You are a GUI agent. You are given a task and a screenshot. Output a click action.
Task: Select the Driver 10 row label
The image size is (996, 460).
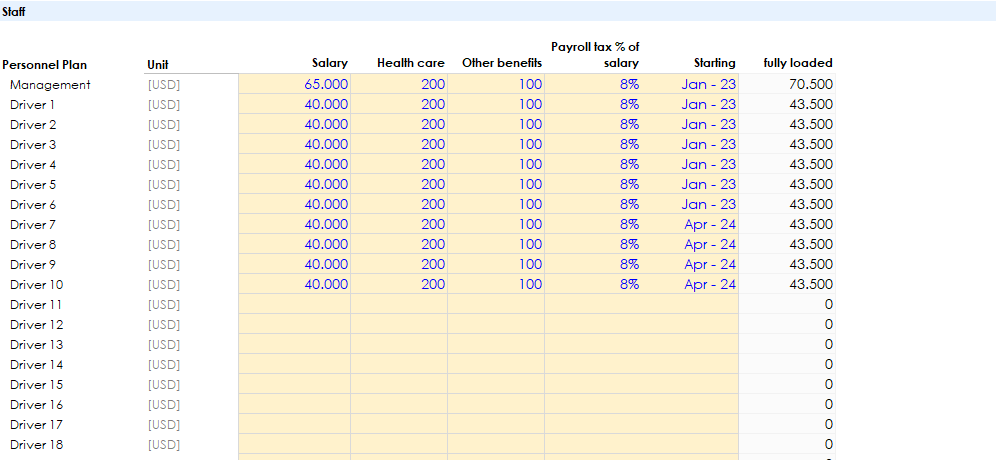(x=37, y=285)
